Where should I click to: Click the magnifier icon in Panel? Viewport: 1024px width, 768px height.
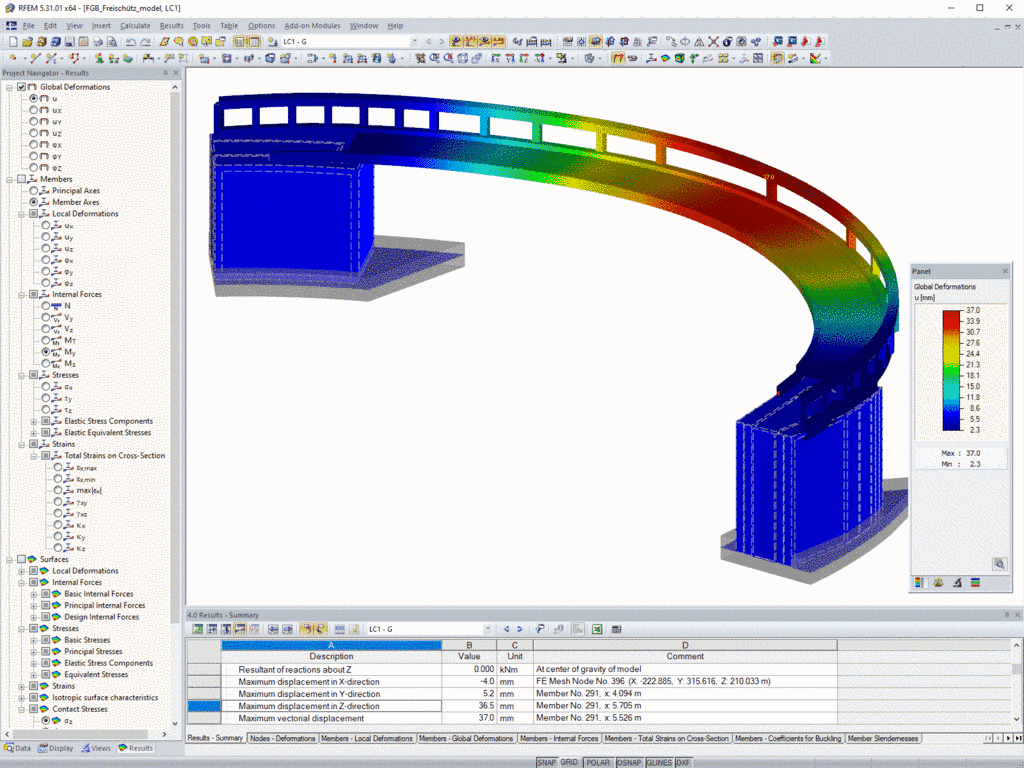tap(999, 564)
